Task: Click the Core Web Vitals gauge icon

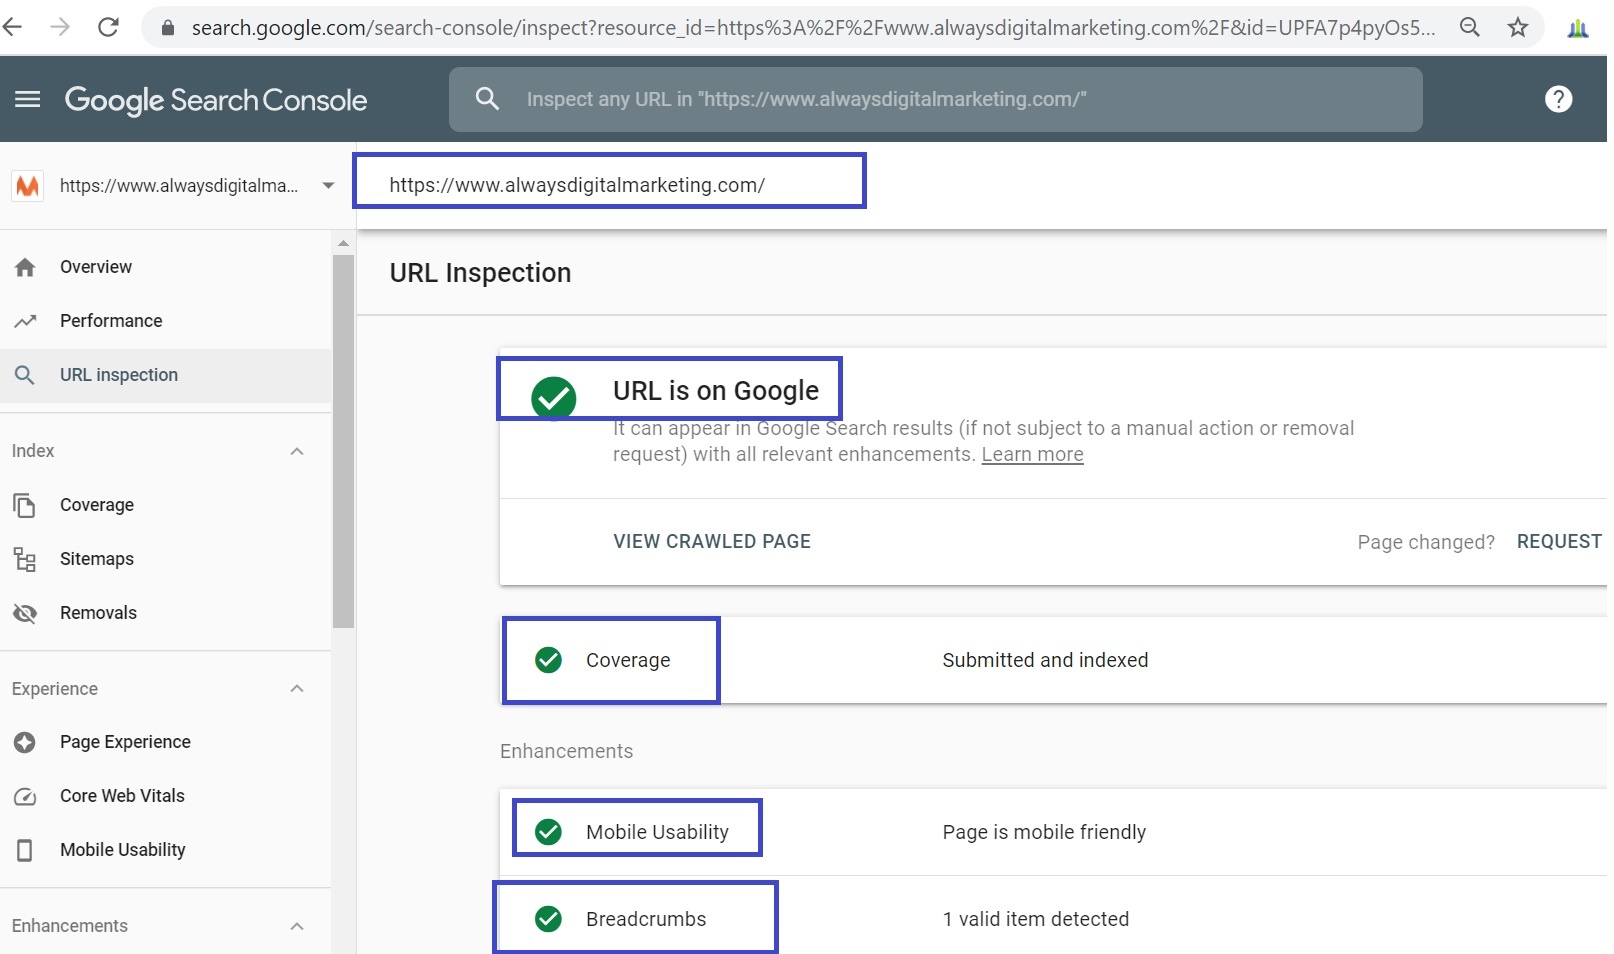Action: click(x=25, y=796)
